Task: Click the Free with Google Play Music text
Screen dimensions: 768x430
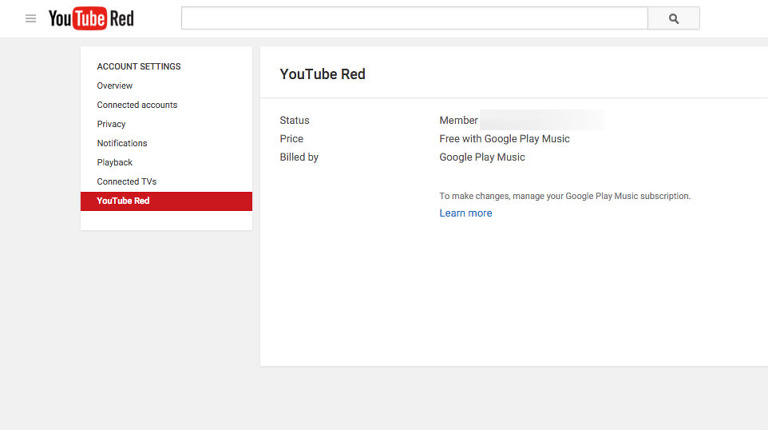Action: pos(505,139)
